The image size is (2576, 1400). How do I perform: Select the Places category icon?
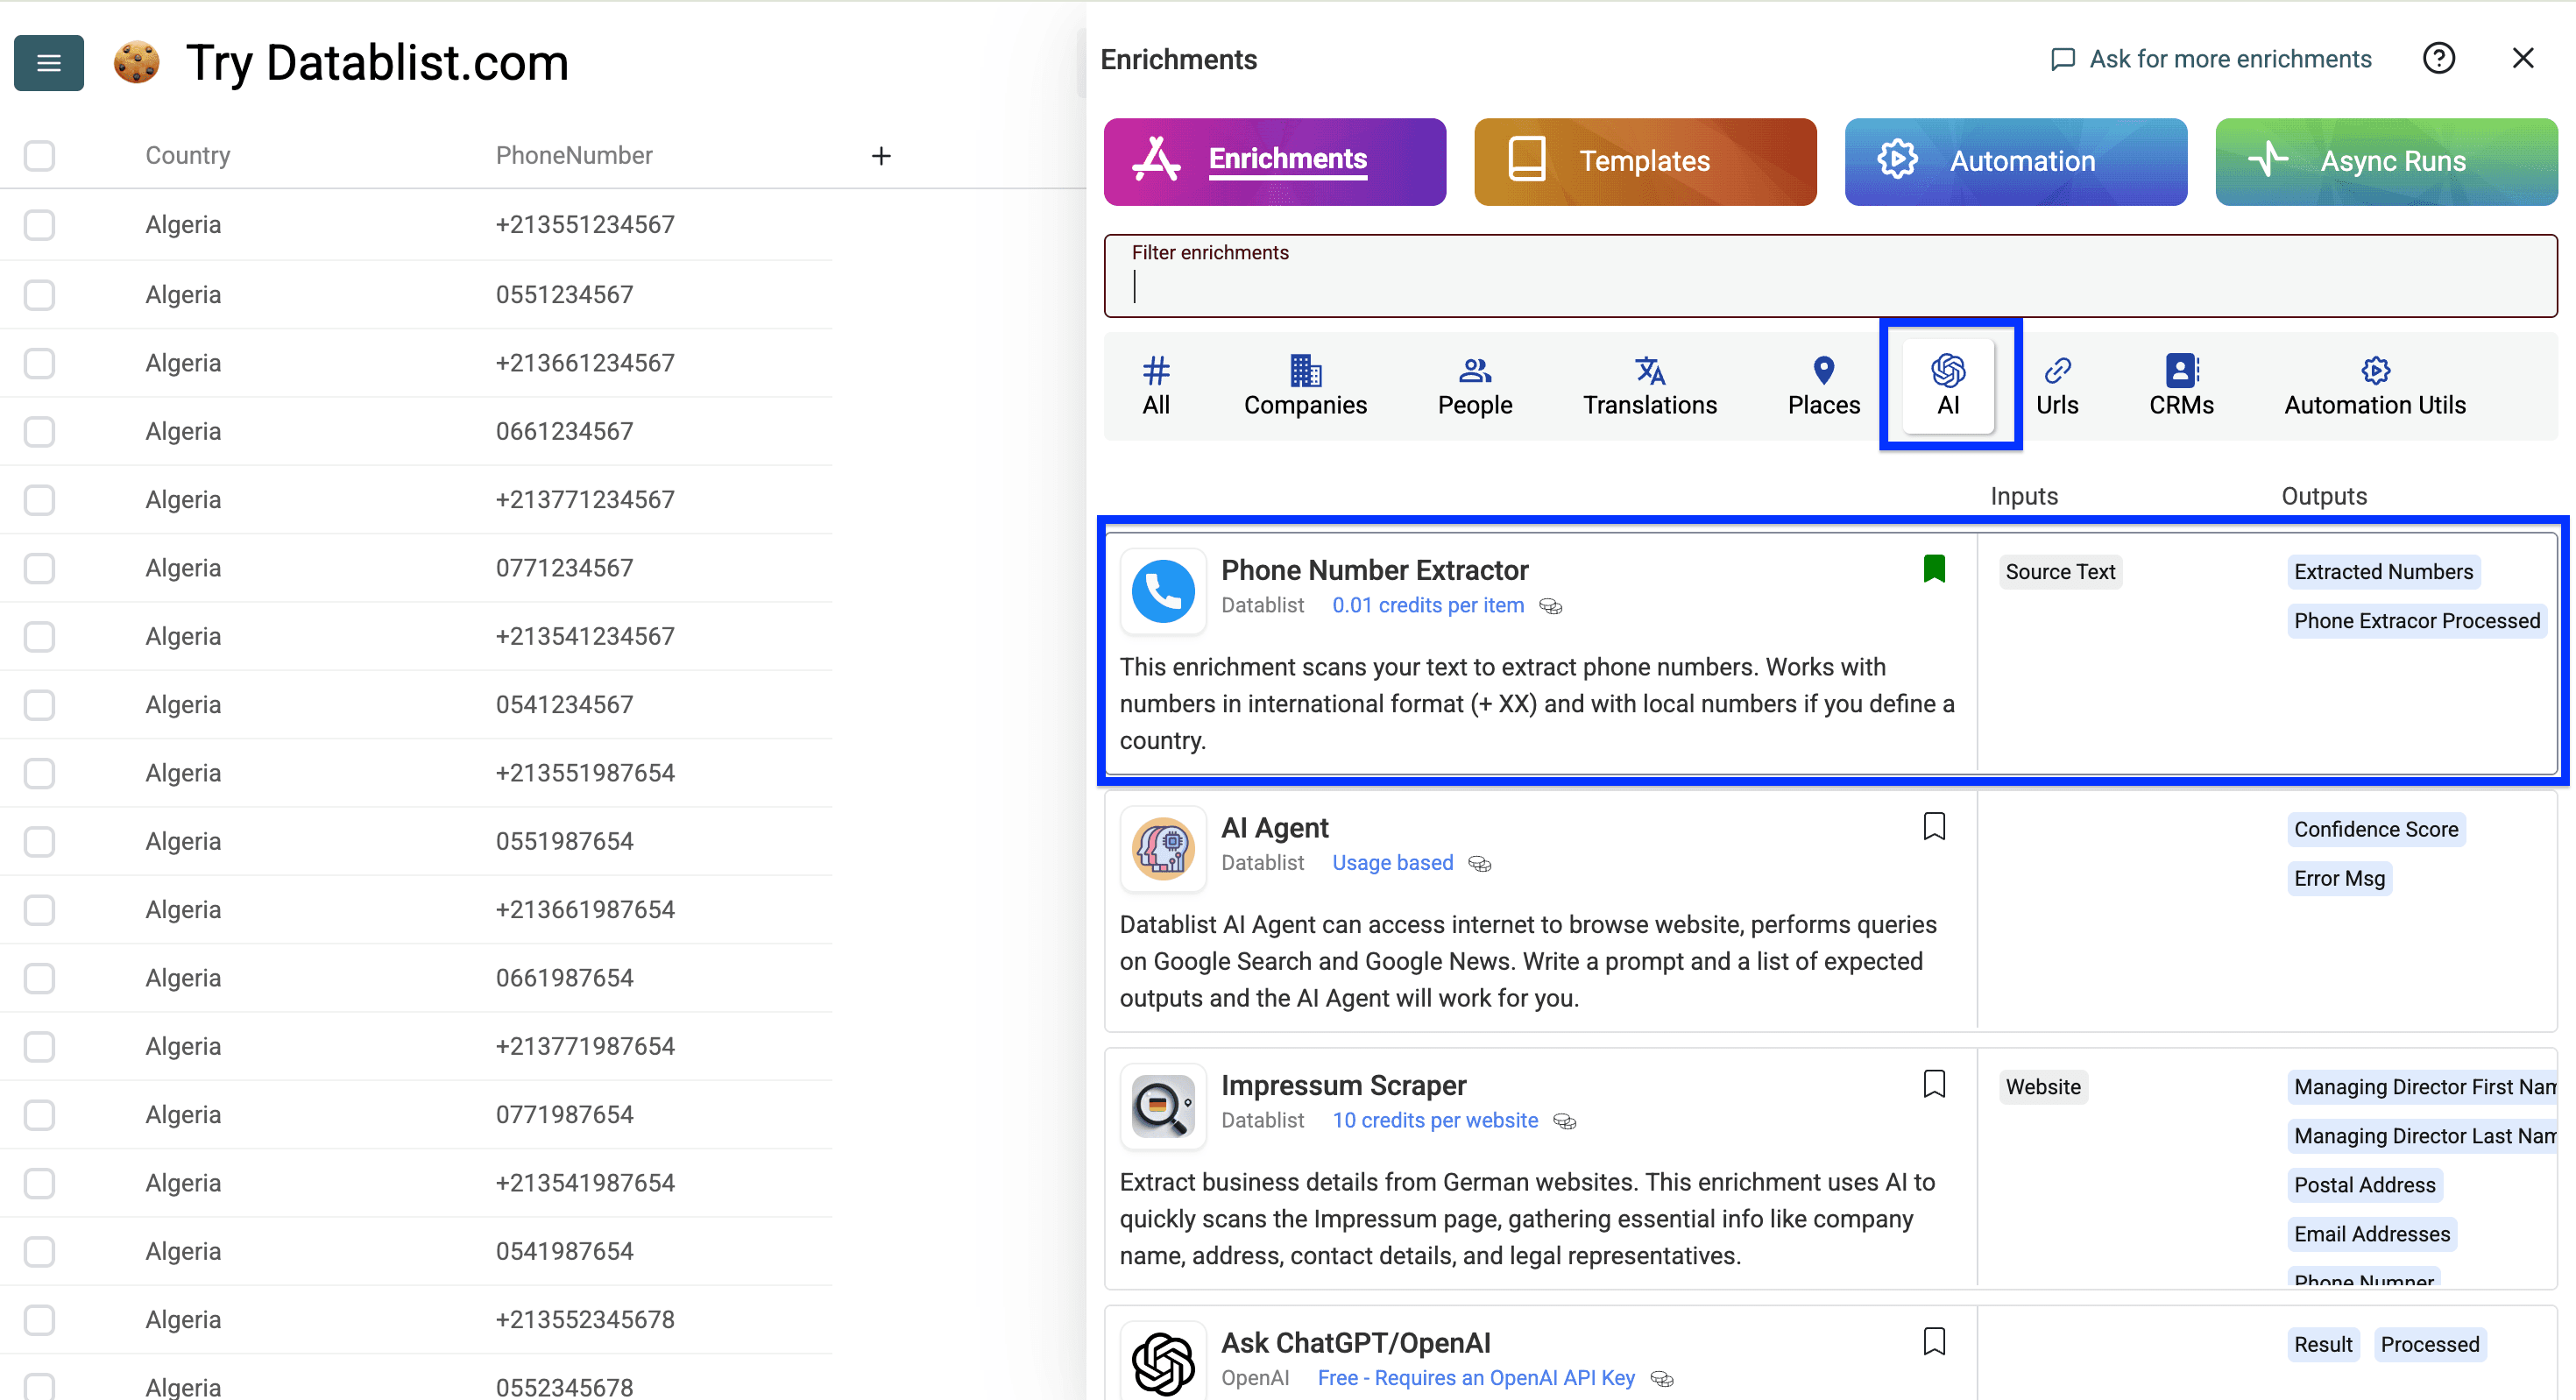[1823, 385]
